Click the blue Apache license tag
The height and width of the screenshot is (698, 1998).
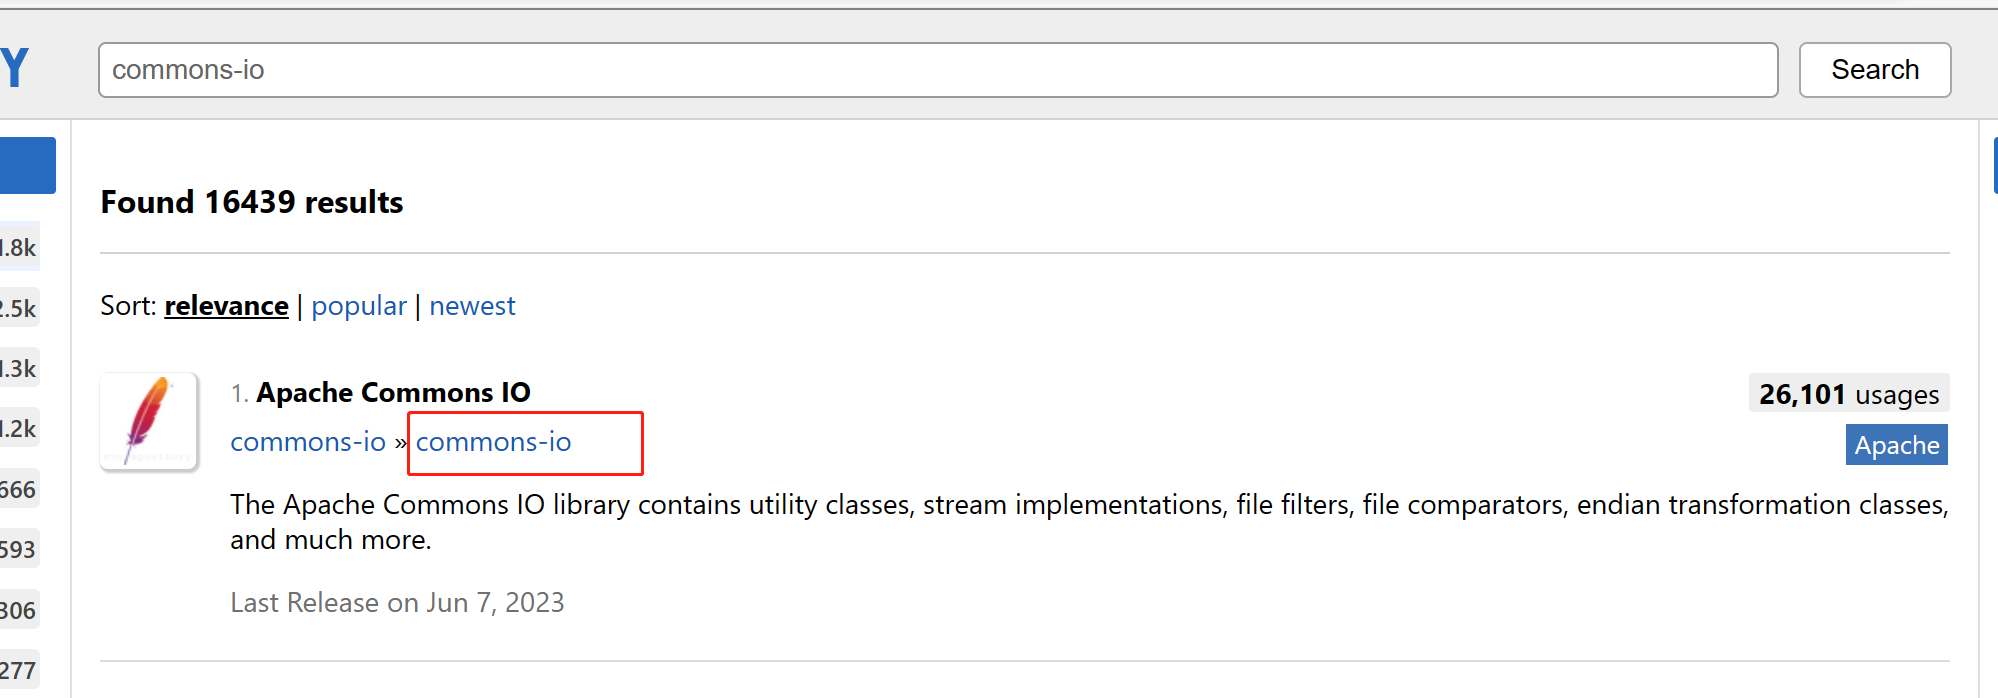click(x=1896, y=445)
